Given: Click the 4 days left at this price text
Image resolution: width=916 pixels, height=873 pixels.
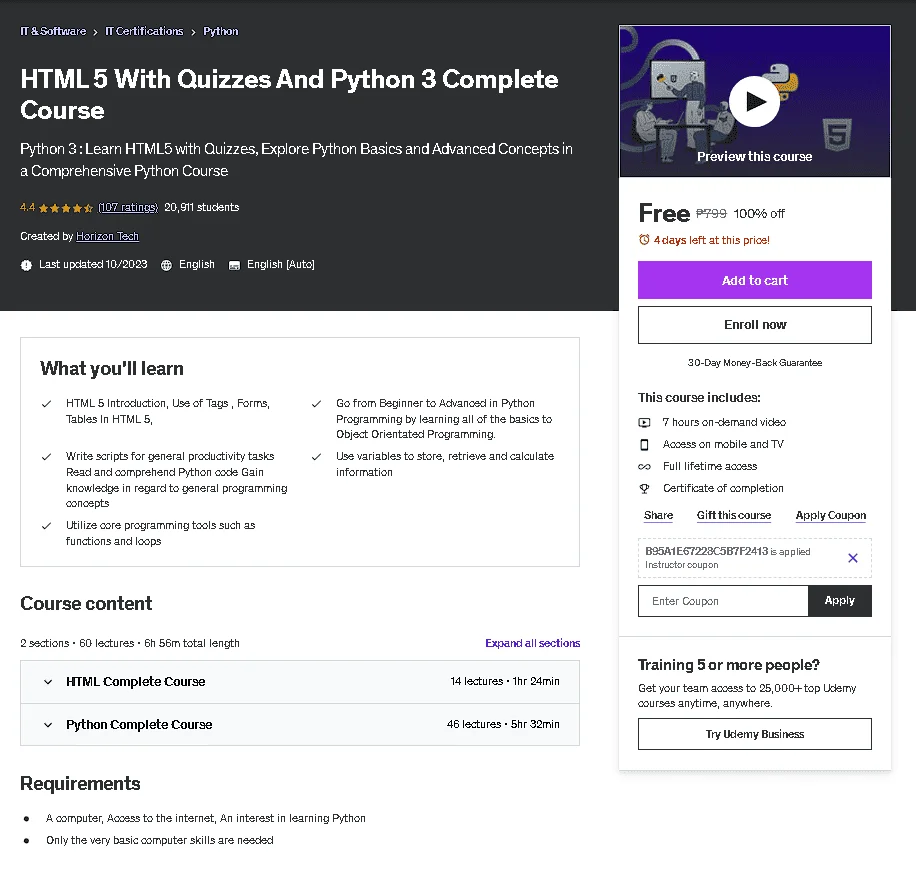Looking at the screenshot, I should tap(712, 240).
